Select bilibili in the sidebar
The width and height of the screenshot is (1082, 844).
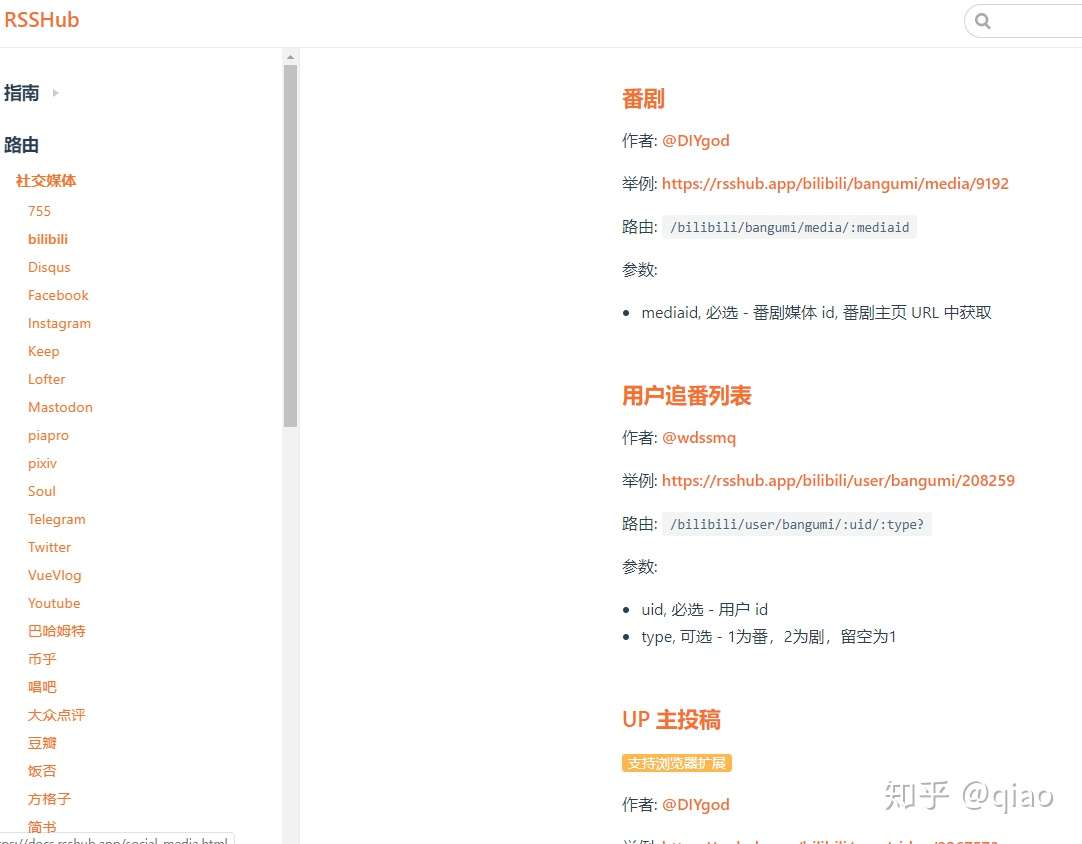pyautogui.click(x=48, y=239)
